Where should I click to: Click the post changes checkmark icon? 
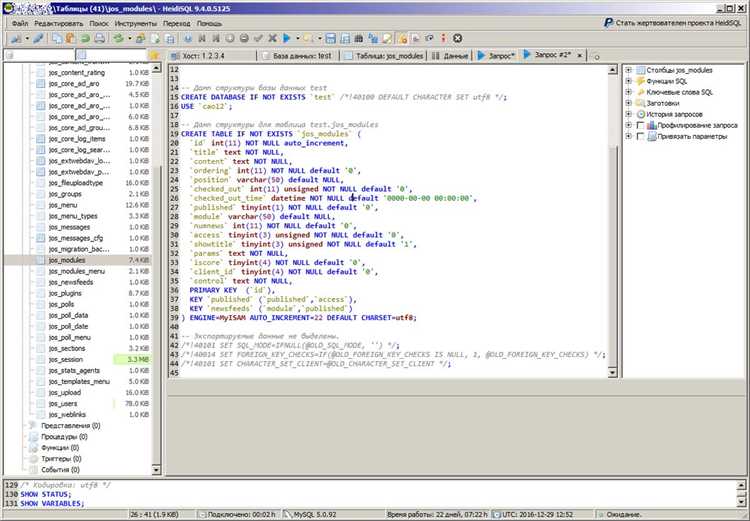(258, 39)
